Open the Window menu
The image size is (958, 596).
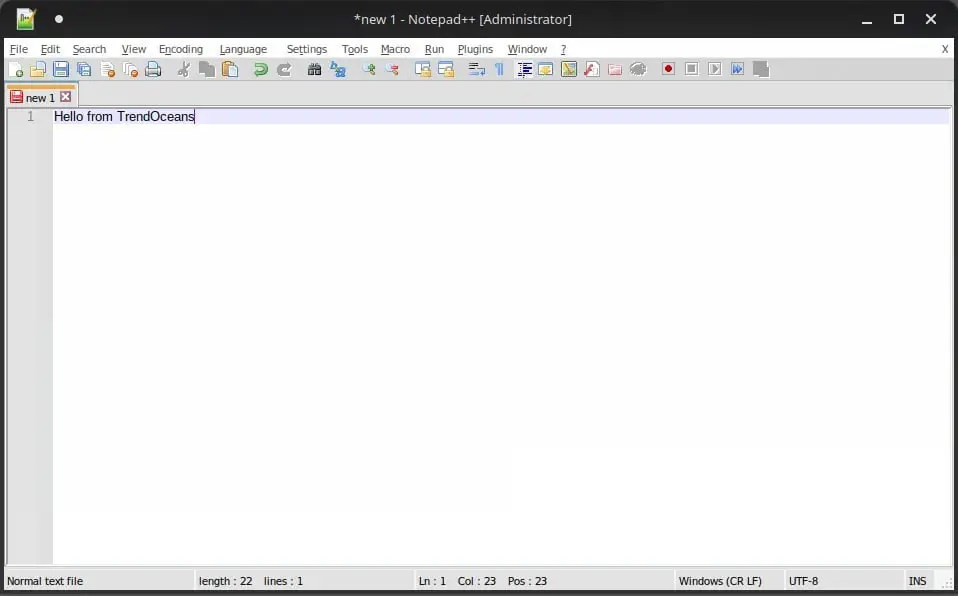click(527, 49)
